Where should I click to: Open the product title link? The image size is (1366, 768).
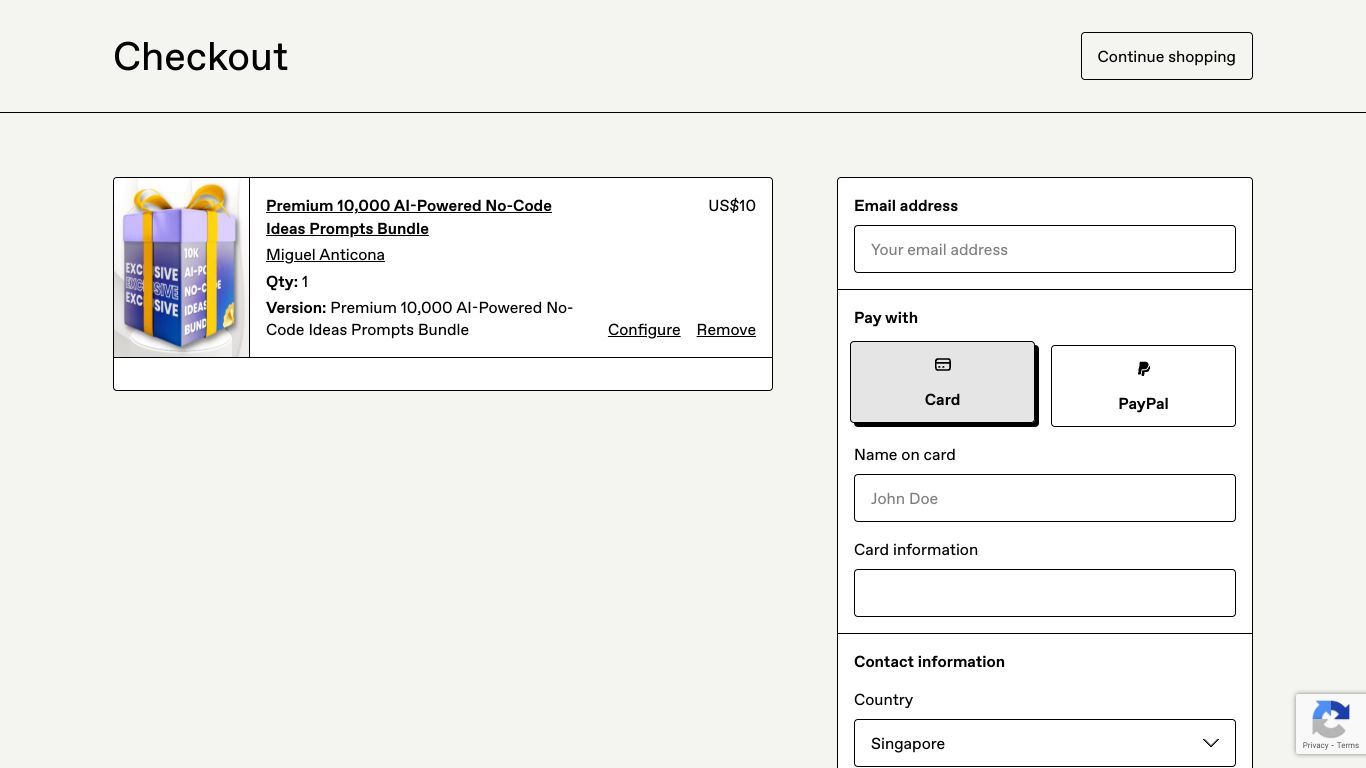click(409, 217)
